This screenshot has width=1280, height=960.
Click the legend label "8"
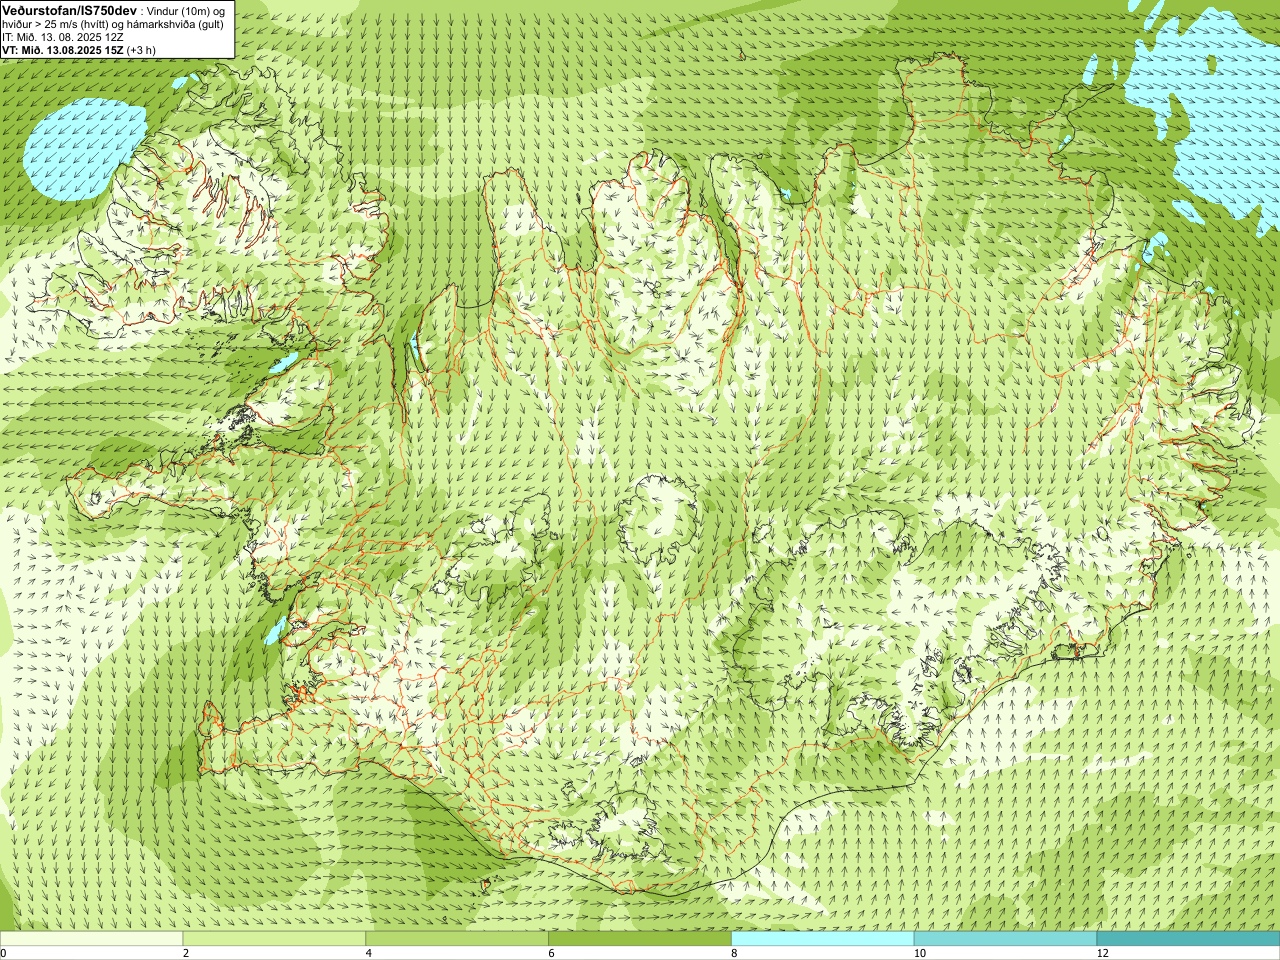(x=735, y=953)
